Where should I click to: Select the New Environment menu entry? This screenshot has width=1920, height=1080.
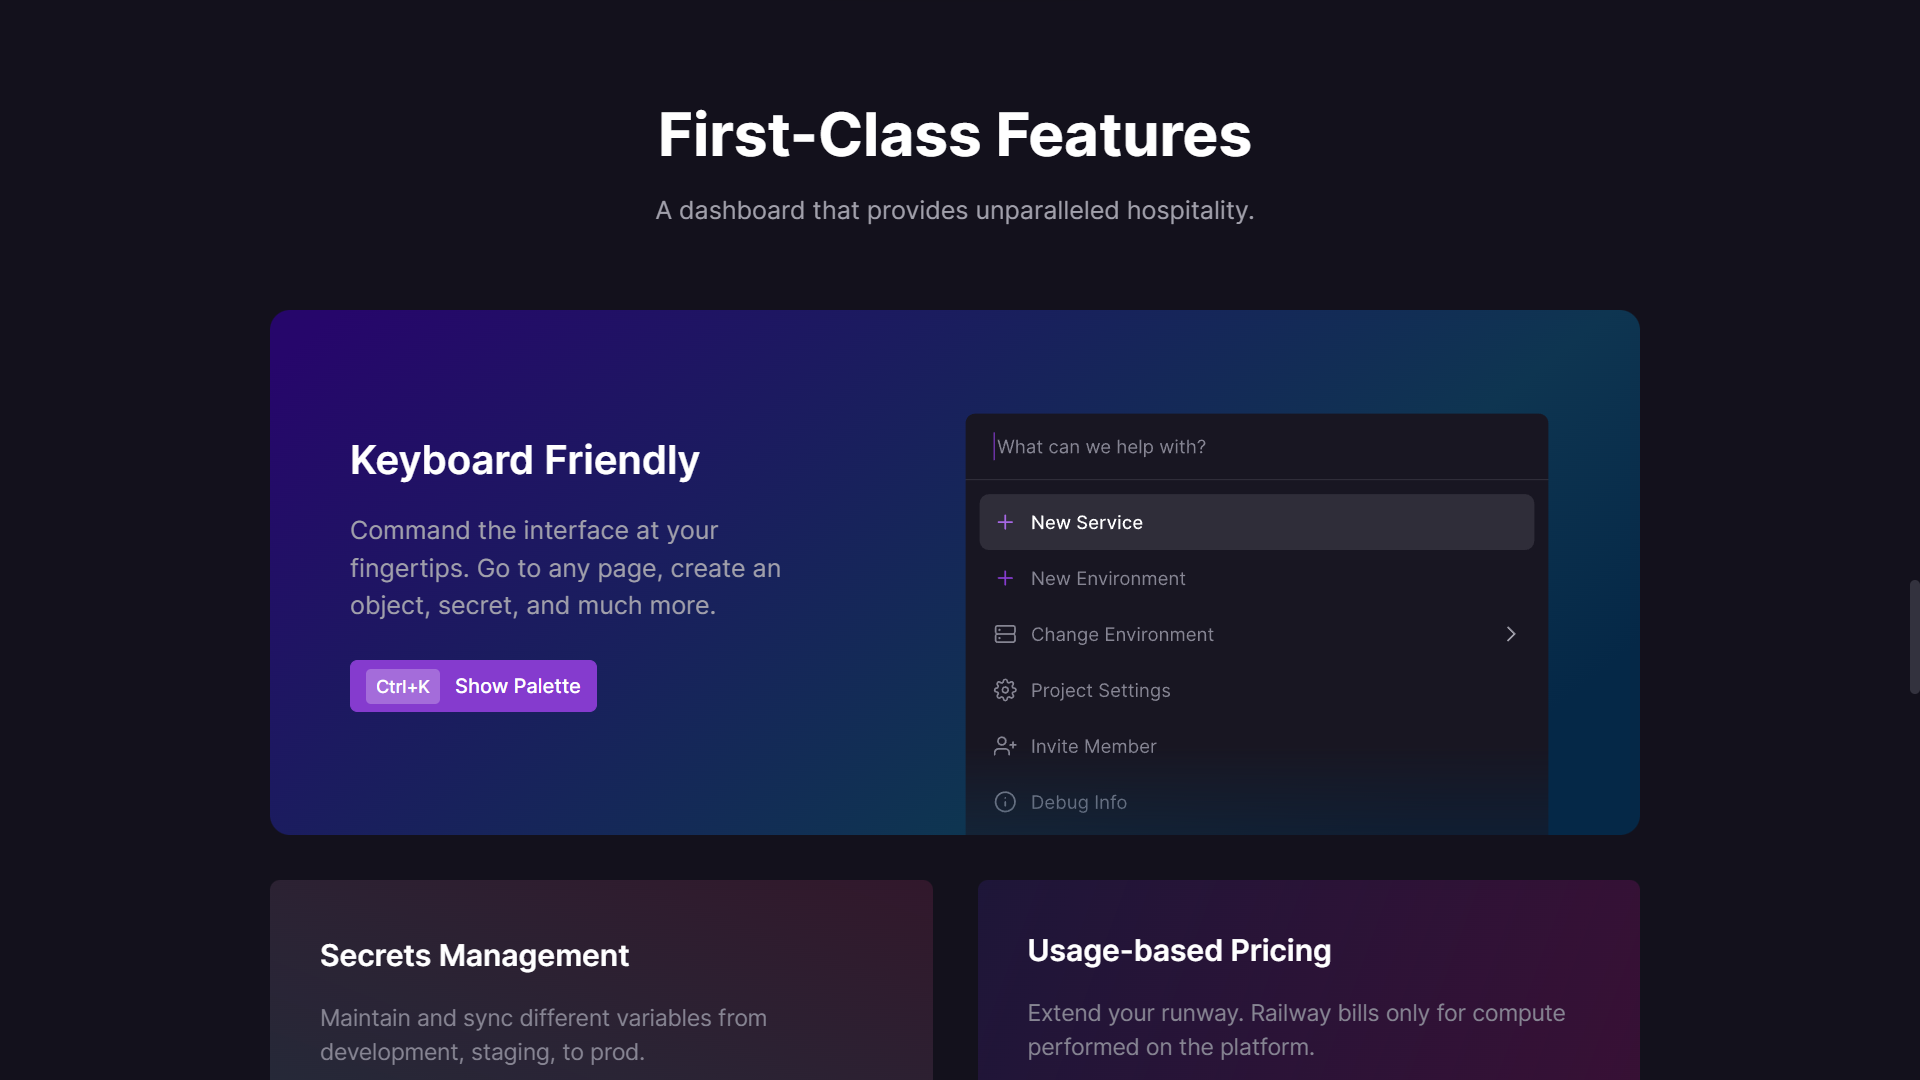(1256, 578)
